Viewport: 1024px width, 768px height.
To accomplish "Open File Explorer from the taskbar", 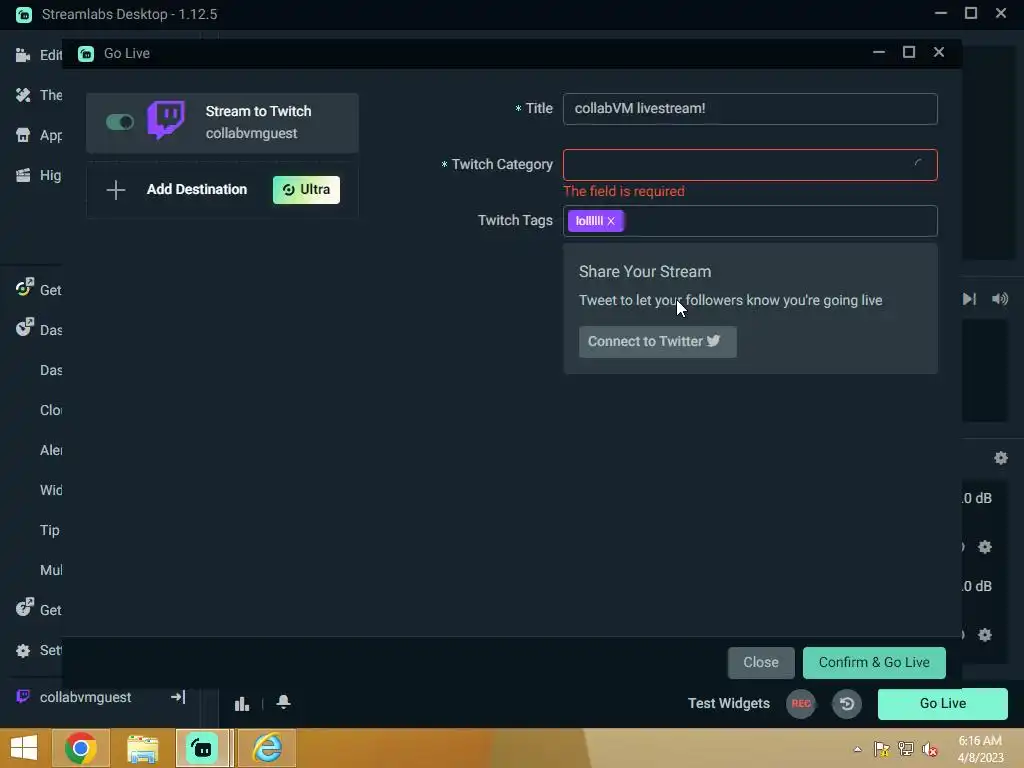I will tap(142, 748).
